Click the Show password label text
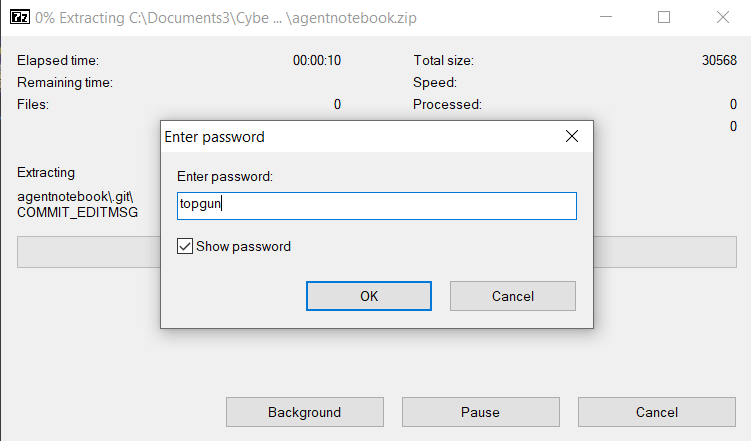Image resolution: width=751 pixels, height=441 pixels. (243, 246)
